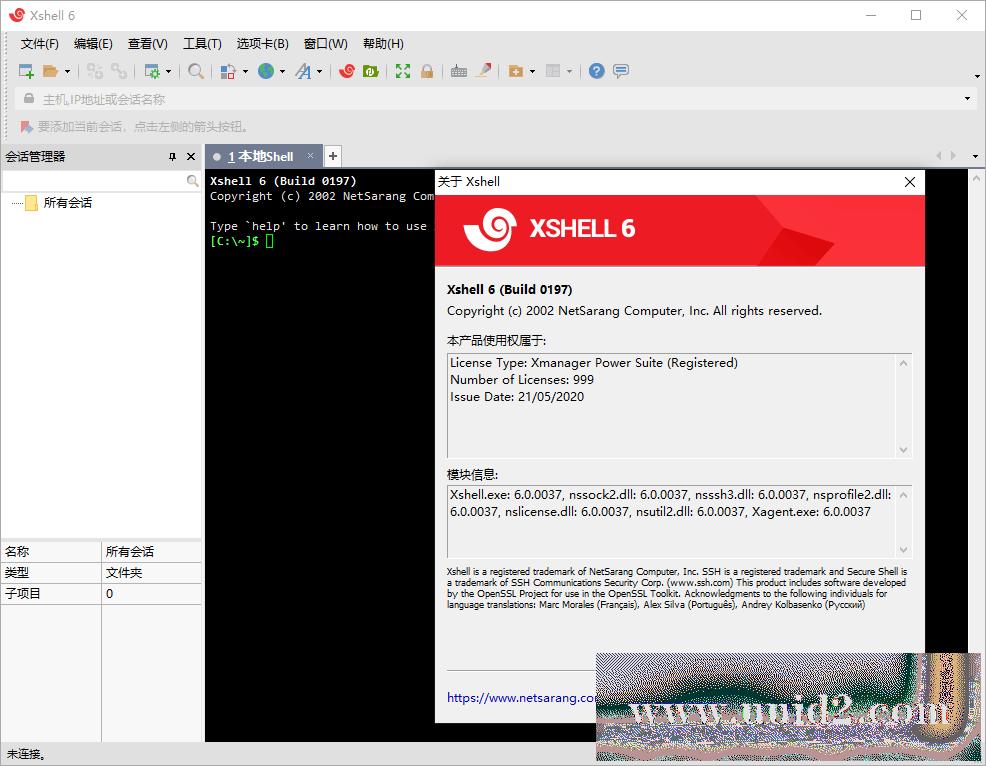Open the on-screen keyboard icon

pos(458,71)
